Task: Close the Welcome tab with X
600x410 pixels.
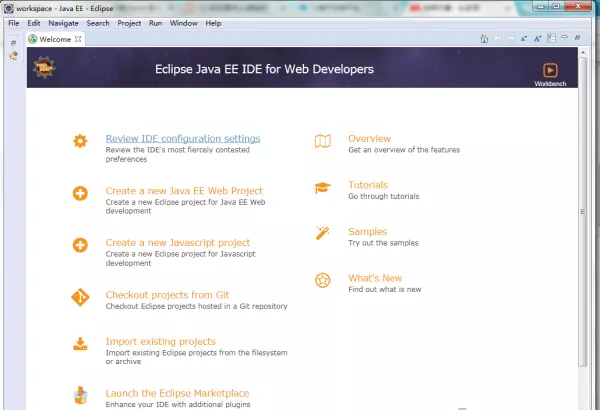Action: pos(78,39)
